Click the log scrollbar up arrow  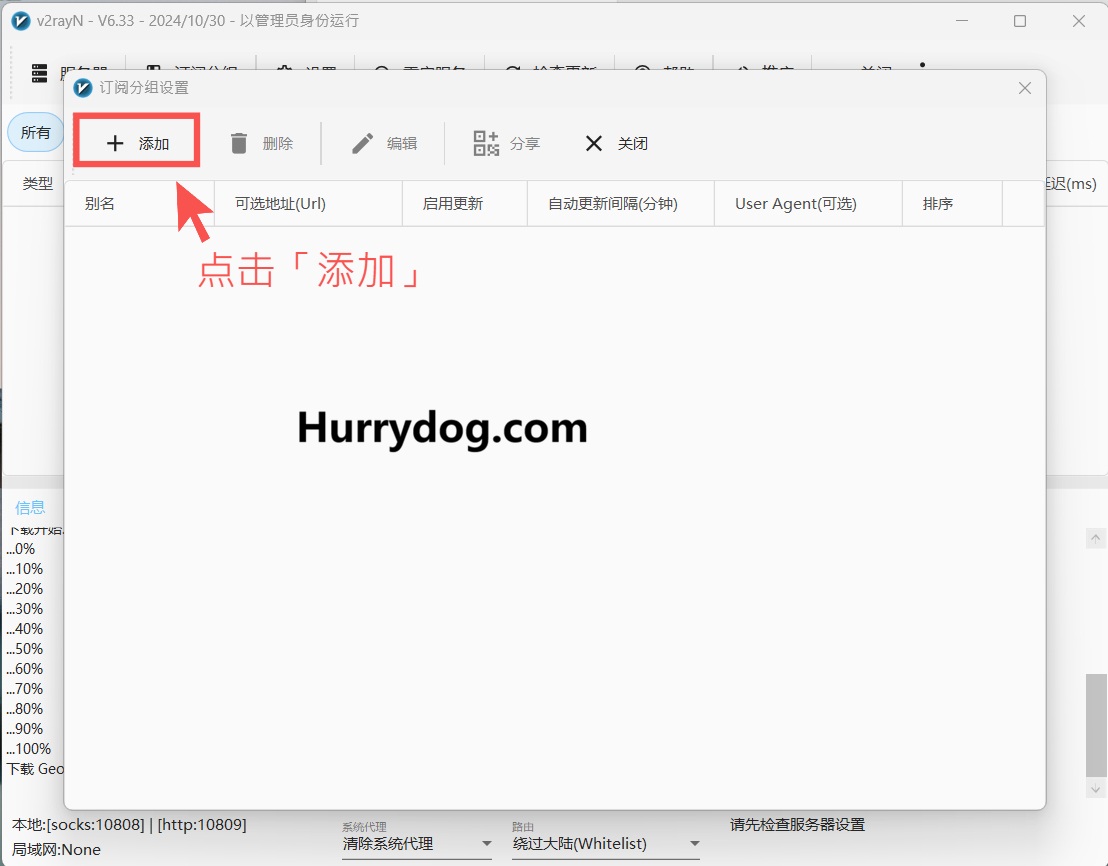(x=1095, y=538)
